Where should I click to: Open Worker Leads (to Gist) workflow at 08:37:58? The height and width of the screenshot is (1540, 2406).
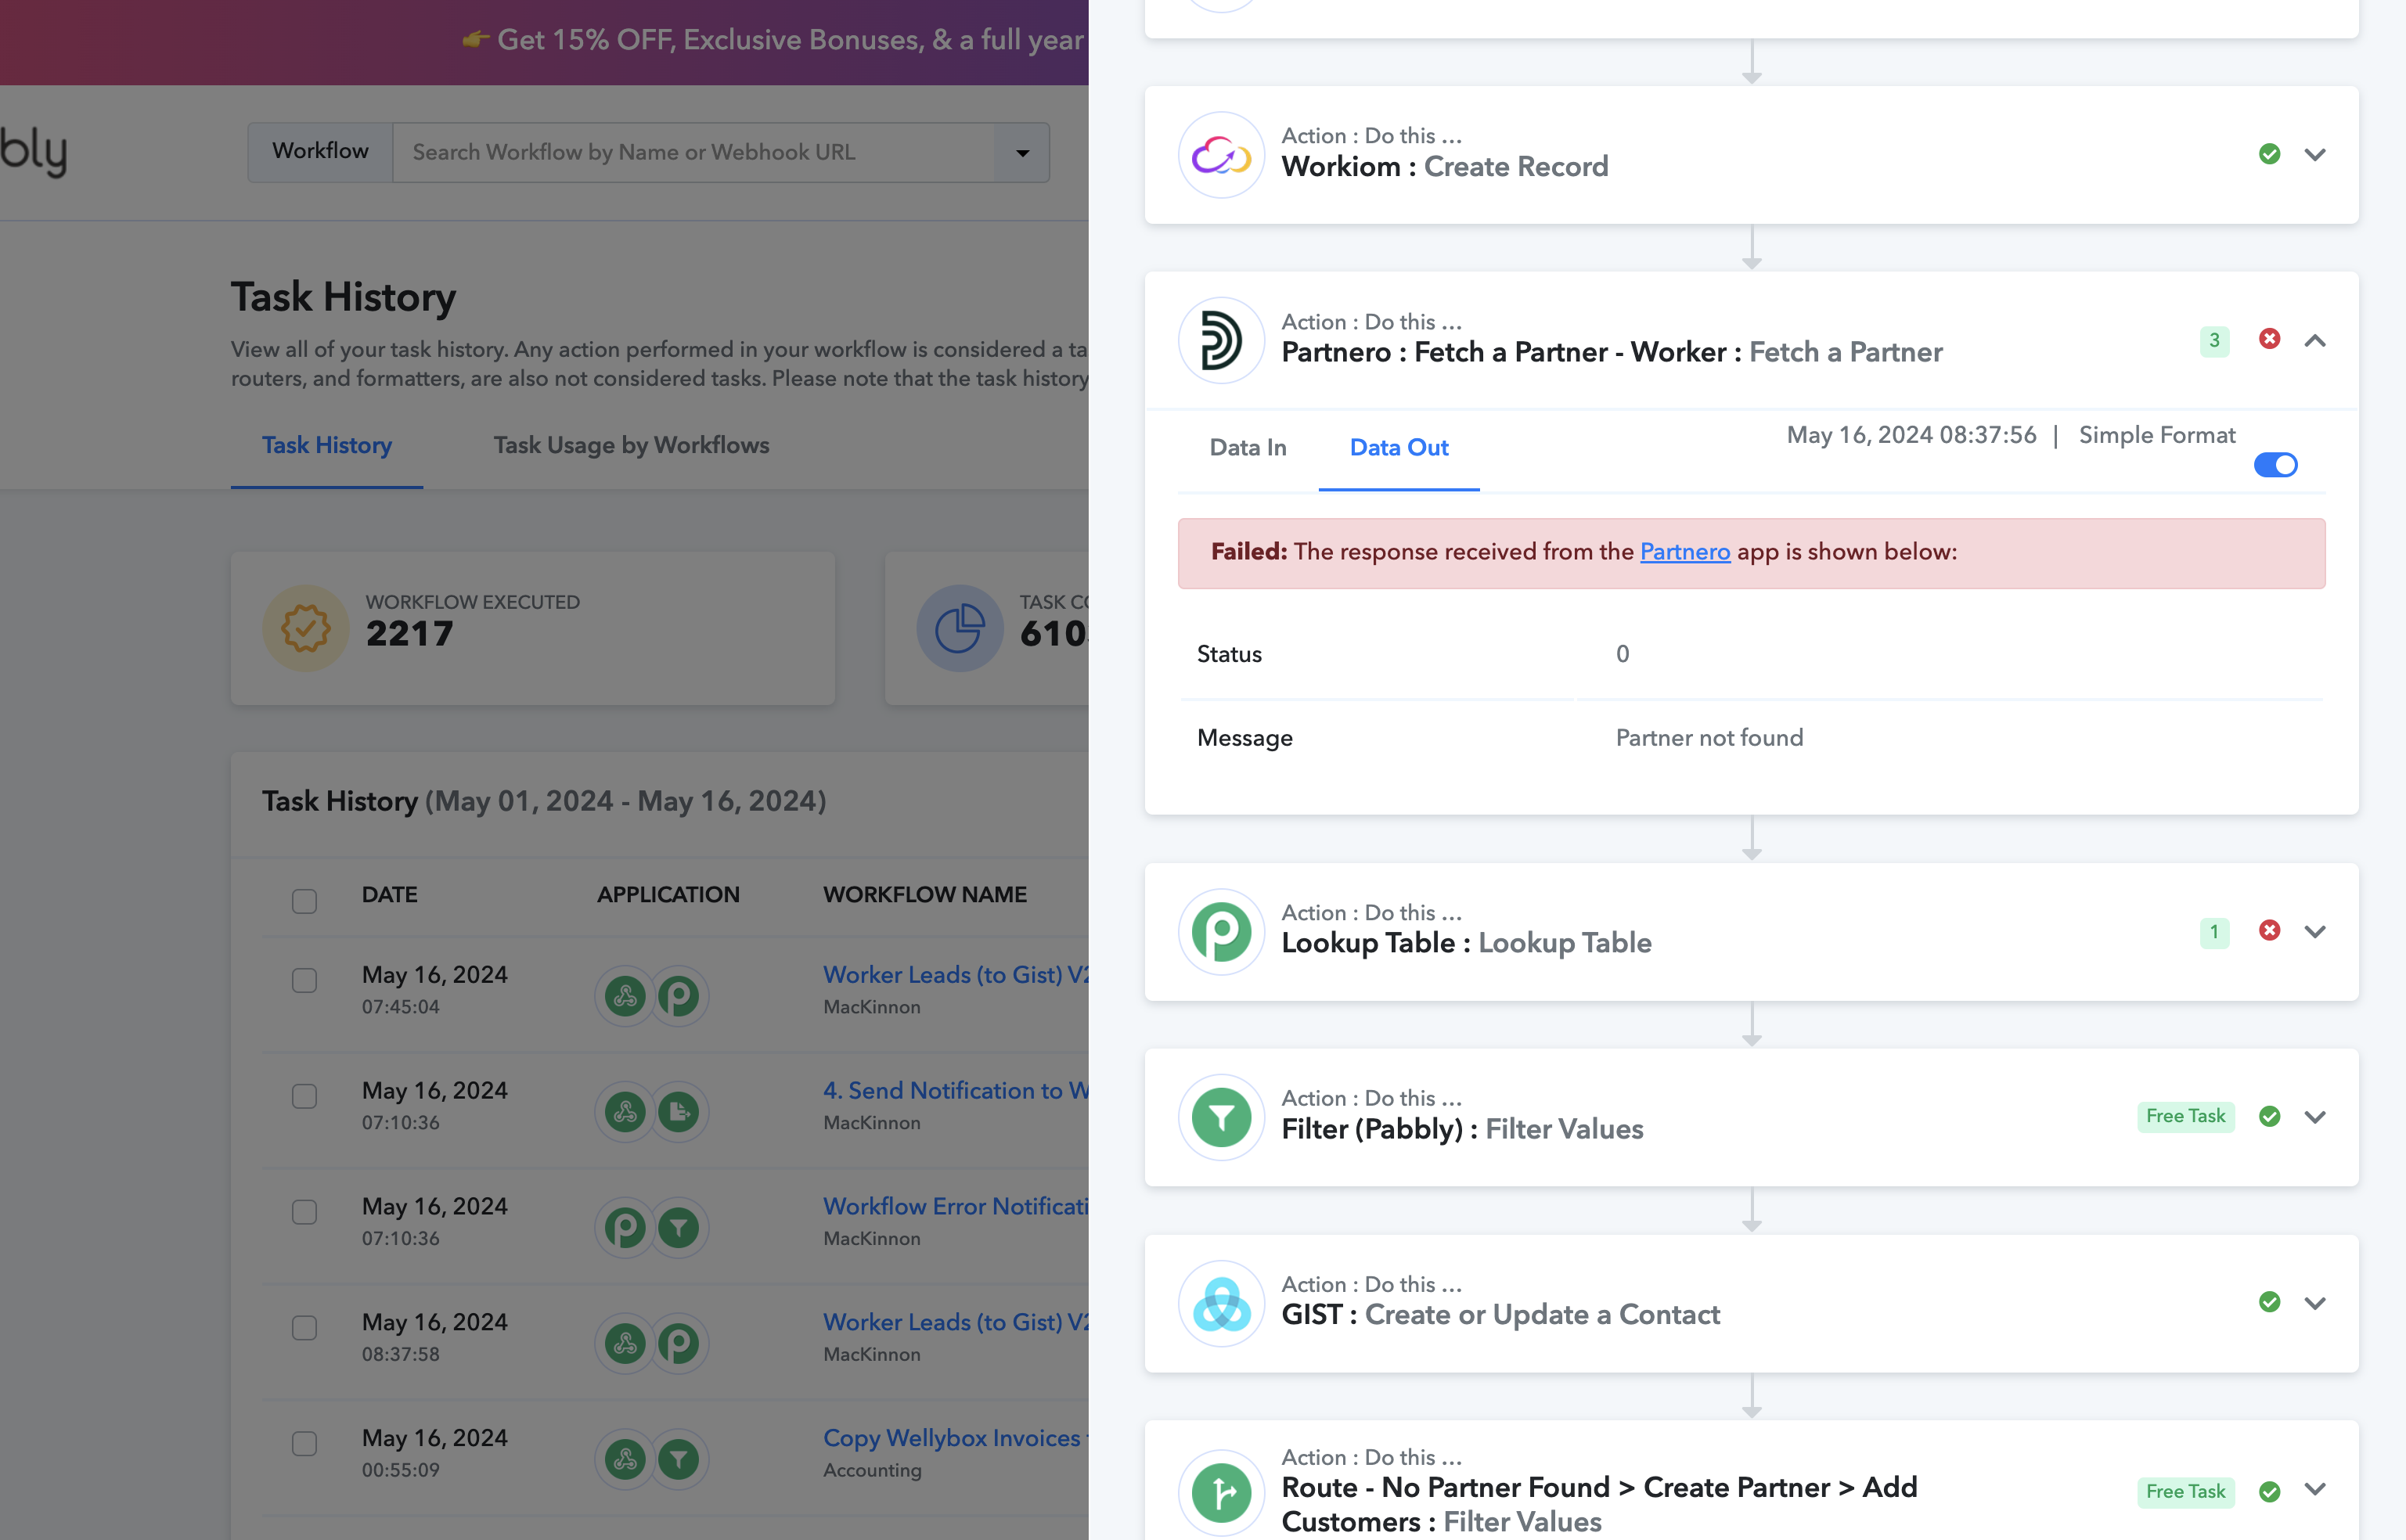956,1323
